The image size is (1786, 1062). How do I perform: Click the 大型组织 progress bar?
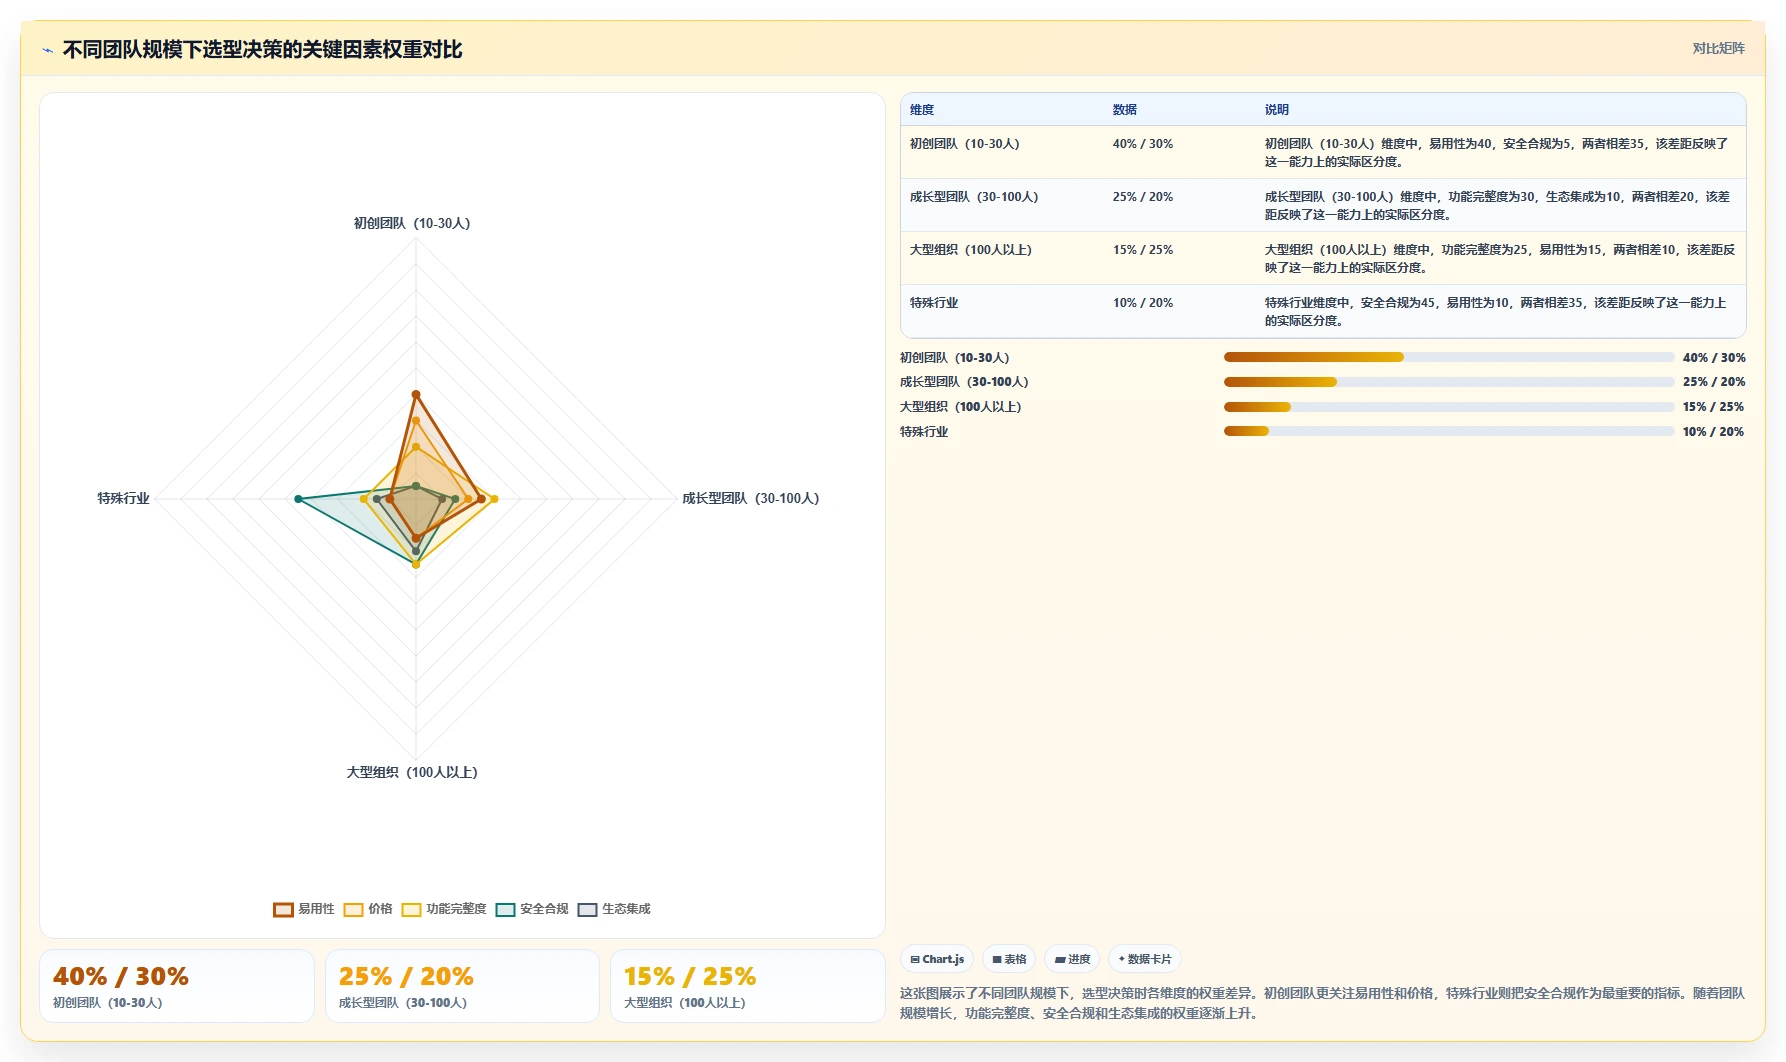pyautogui.click(x=1449, y=407)
